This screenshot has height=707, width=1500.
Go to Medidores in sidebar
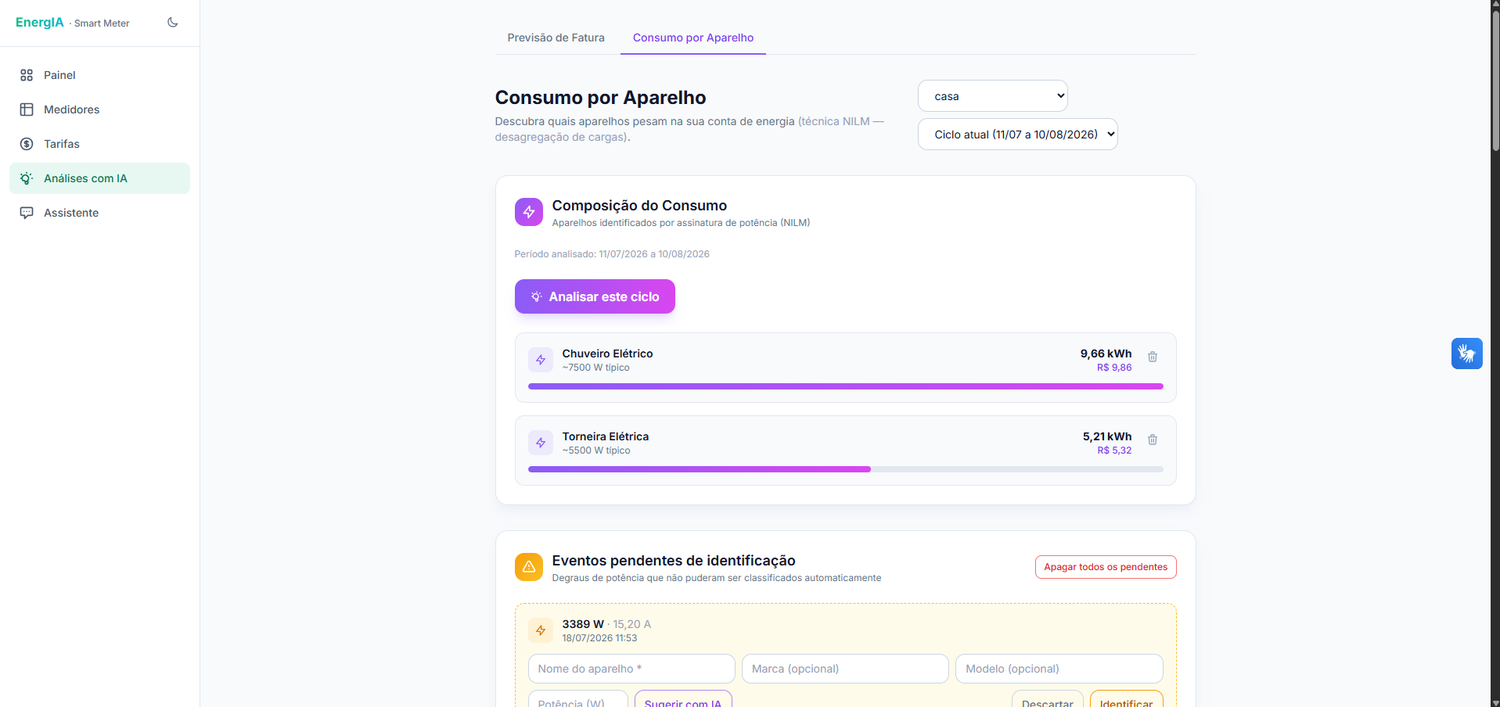click(x=100, y=109)
